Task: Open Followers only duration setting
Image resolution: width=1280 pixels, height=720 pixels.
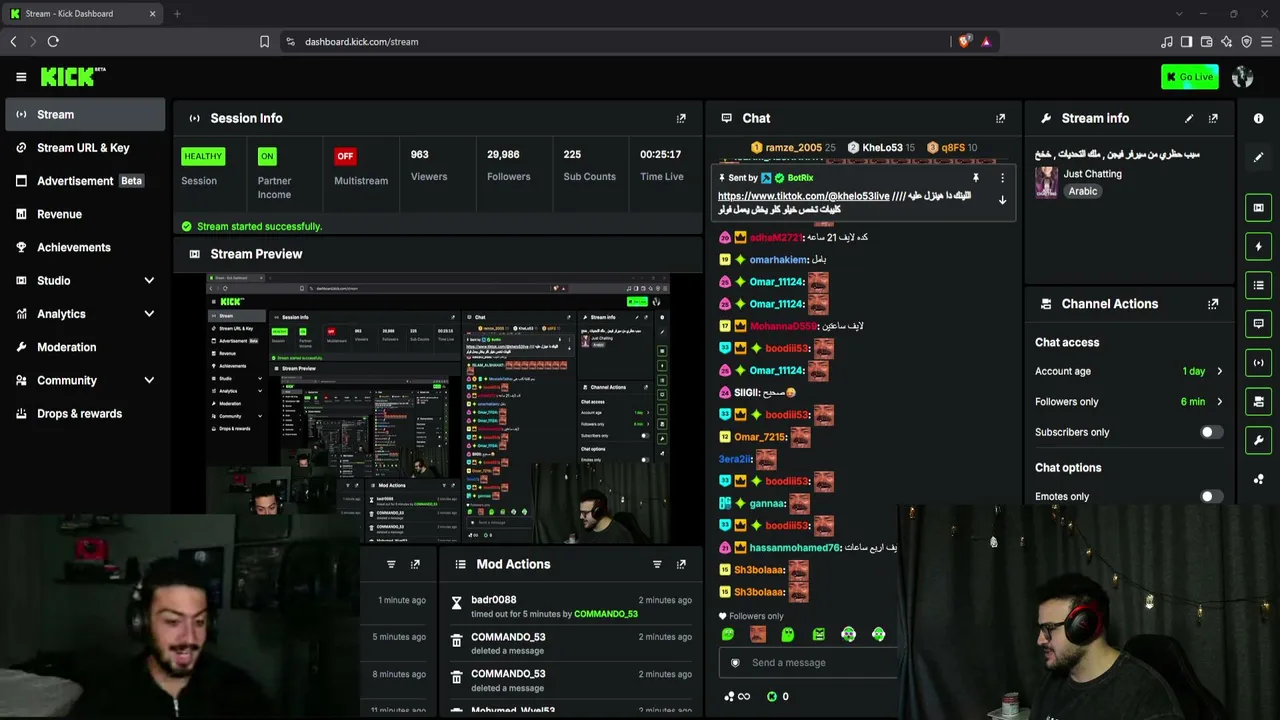Action: pyautogui.click(x=1129, y=402)
